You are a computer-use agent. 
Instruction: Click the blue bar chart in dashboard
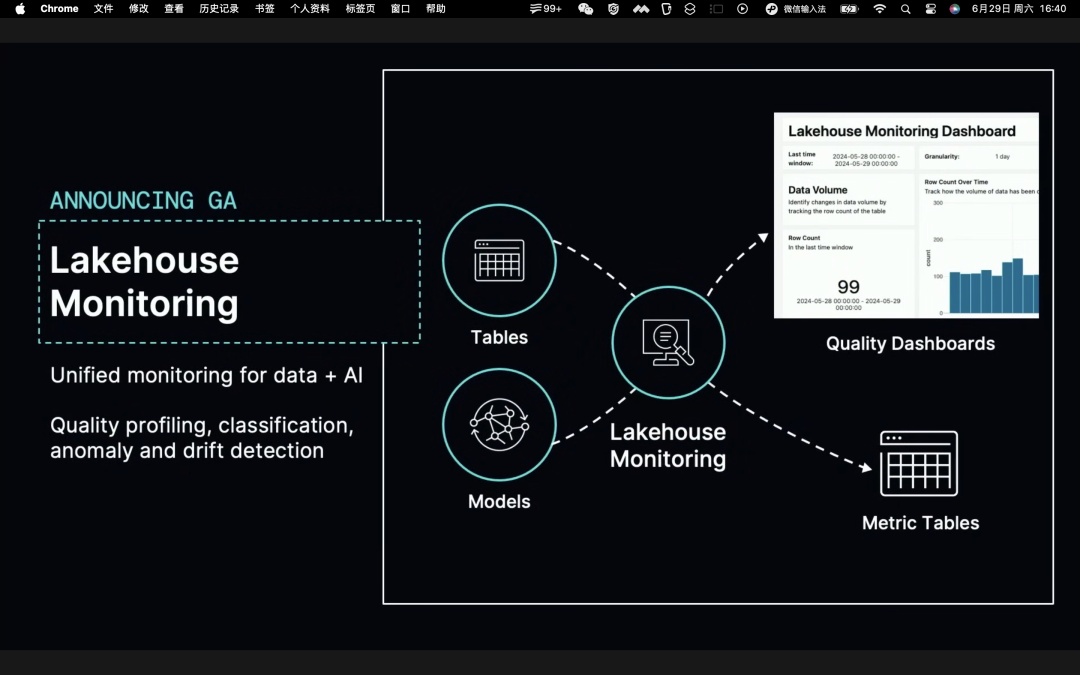tap(994, 285)
